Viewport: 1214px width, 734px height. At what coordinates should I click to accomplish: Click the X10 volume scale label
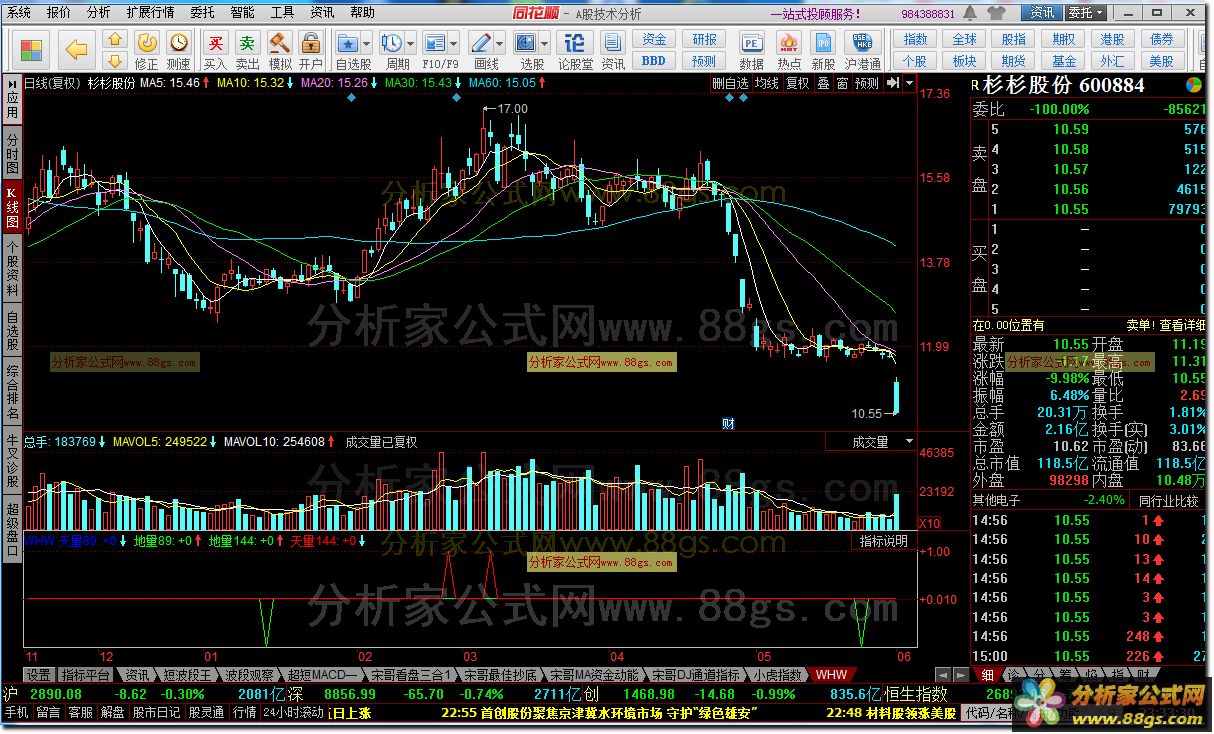(x=929, y=523)
